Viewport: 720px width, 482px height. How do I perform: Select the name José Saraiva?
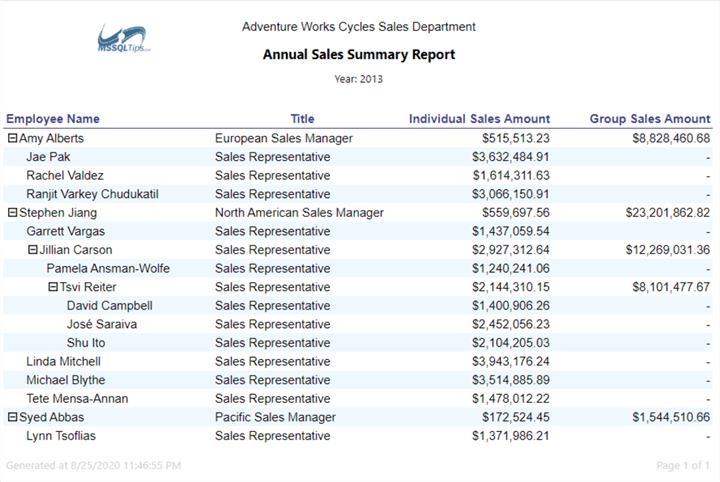(x=101, y=324)
